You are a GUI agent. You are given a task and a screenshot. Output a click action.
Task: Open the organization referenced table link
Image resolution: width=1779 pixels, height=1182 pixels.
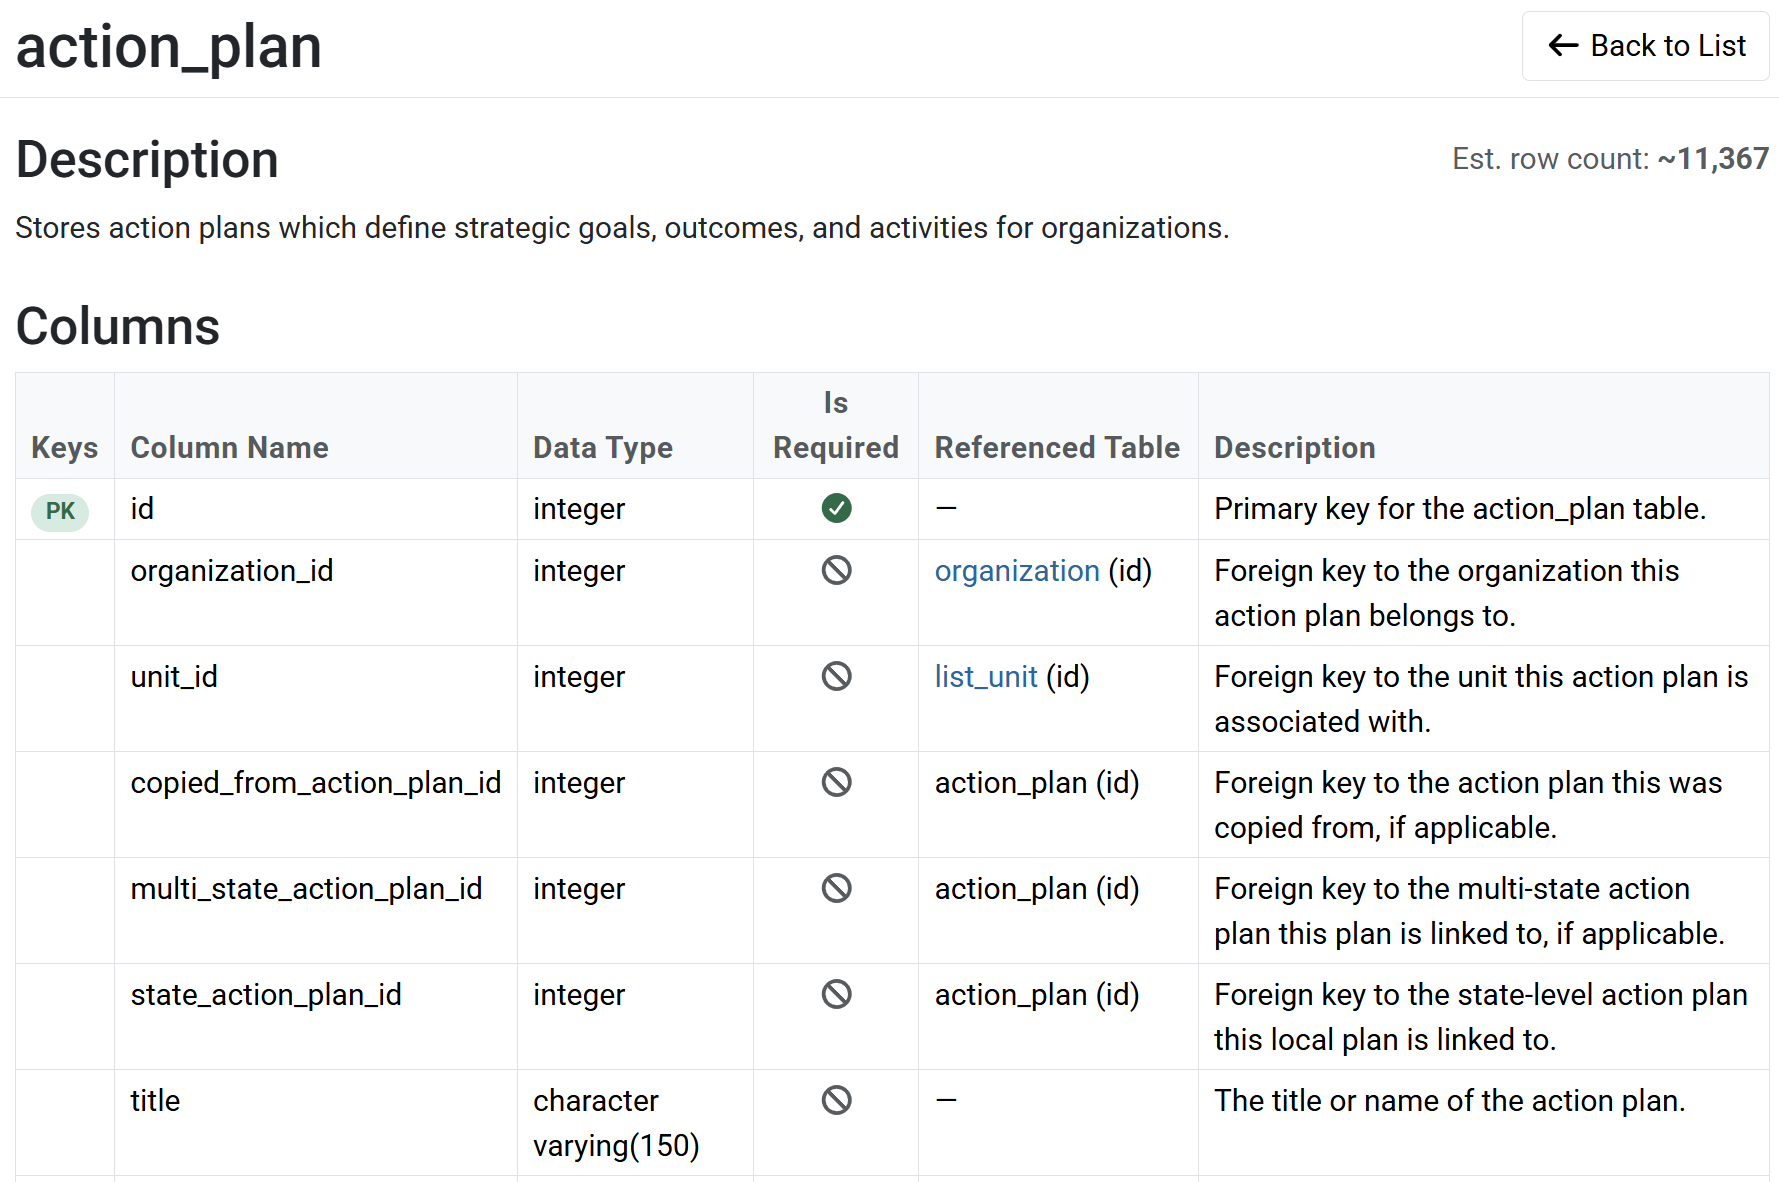tap(1016, 571)
